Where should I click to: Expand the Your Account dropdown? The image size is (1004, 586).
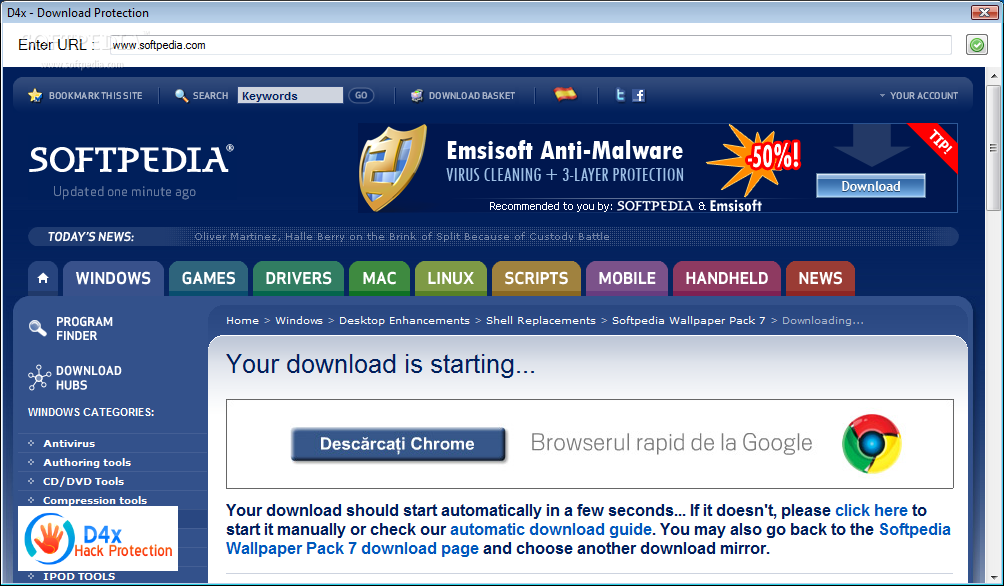918,95
